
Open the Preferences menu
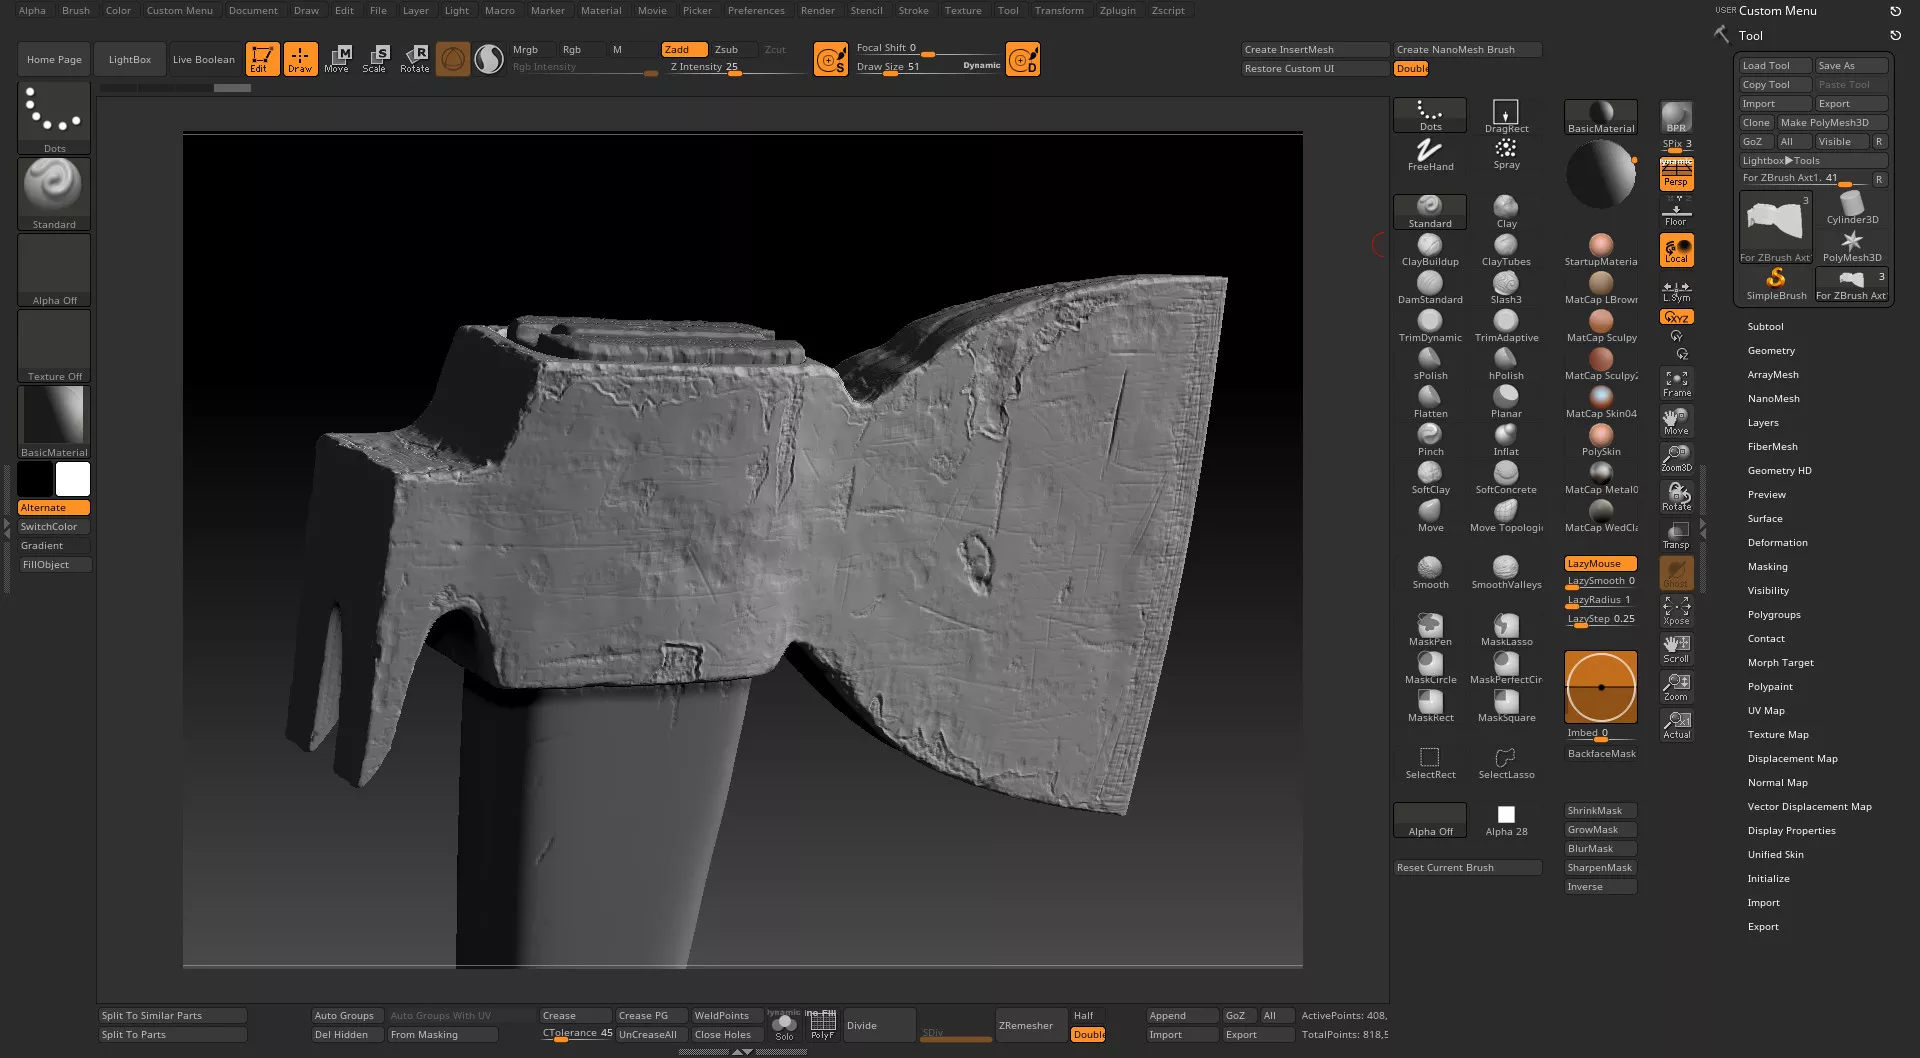(755, 10)
